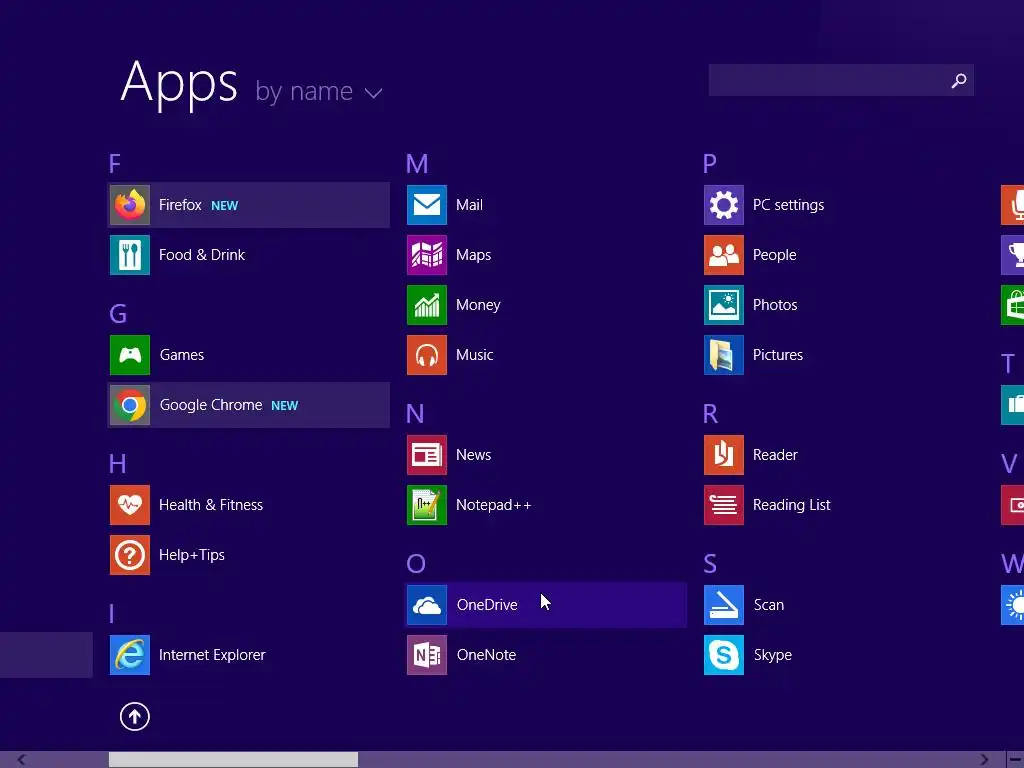Screen dimensions: 1024x768
Task: Click the 'Google Chrome' label text
Action: 211,405
